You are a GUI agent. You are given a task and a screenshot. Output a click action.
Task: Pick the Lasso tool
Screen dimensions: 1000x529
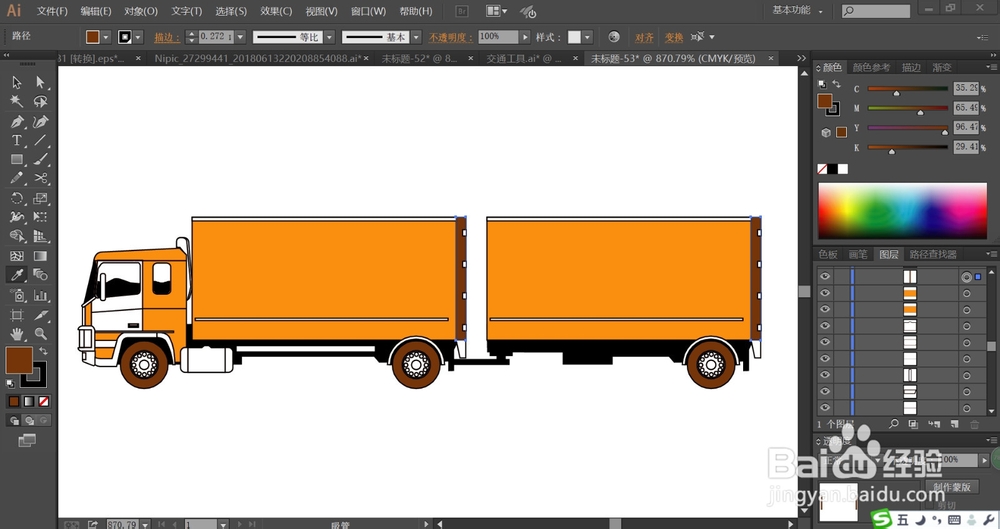coord(40,101)
